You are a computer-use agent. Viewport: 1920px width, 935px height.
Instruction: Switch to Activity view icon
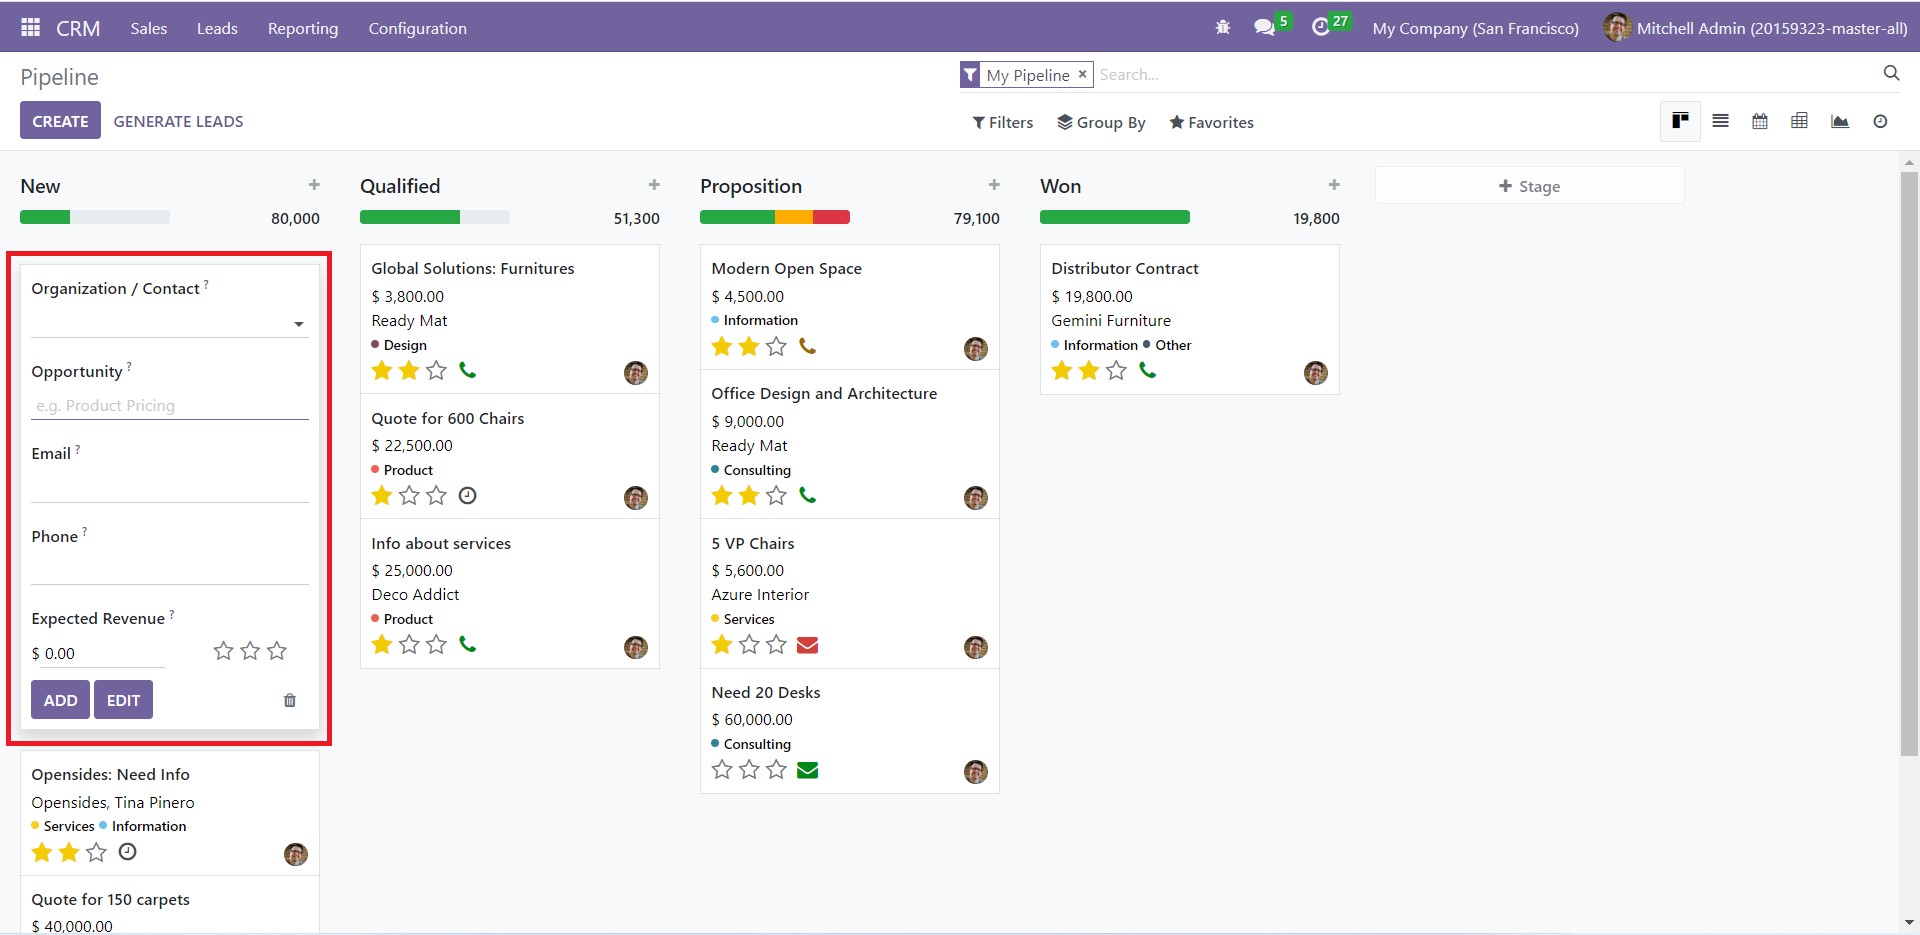tap(1880, 121)
